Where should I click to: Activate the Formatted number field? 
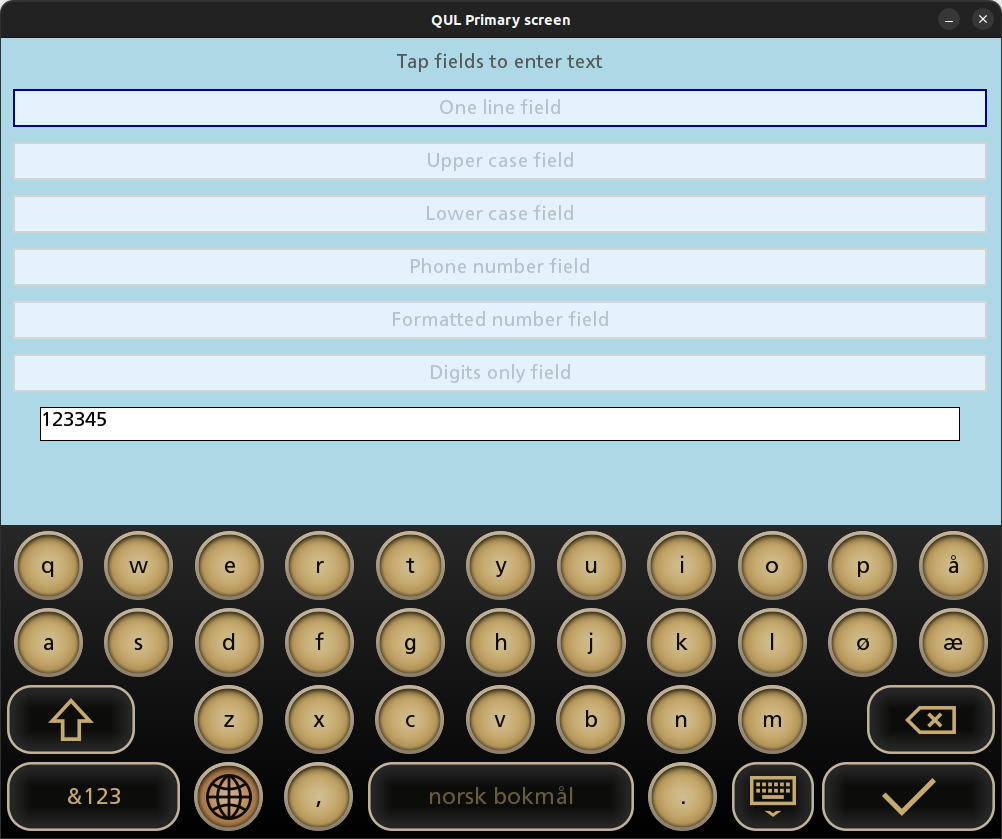(x=500, y=320)
